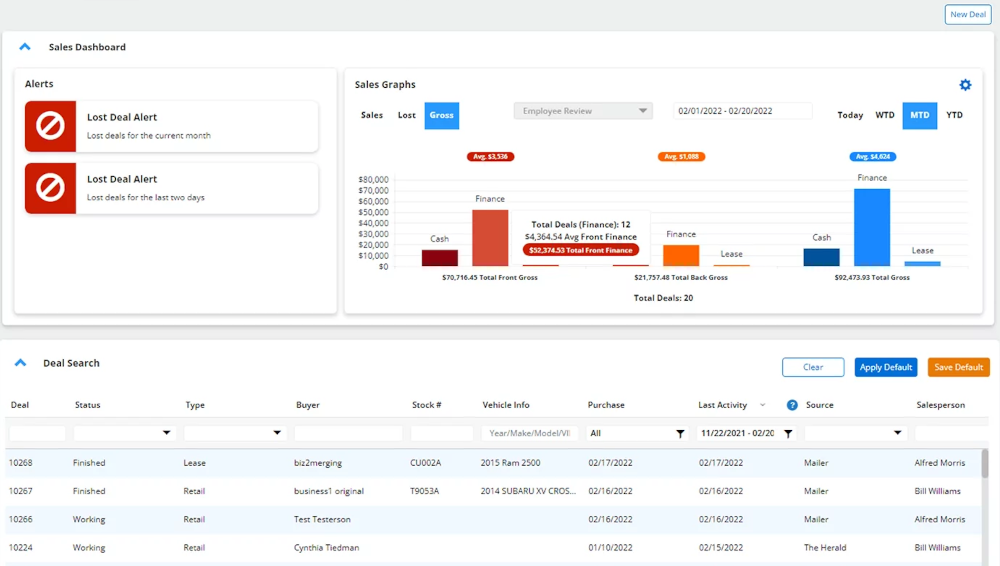Click the first Lost Deal Alert icon

[x=51, y=126]
